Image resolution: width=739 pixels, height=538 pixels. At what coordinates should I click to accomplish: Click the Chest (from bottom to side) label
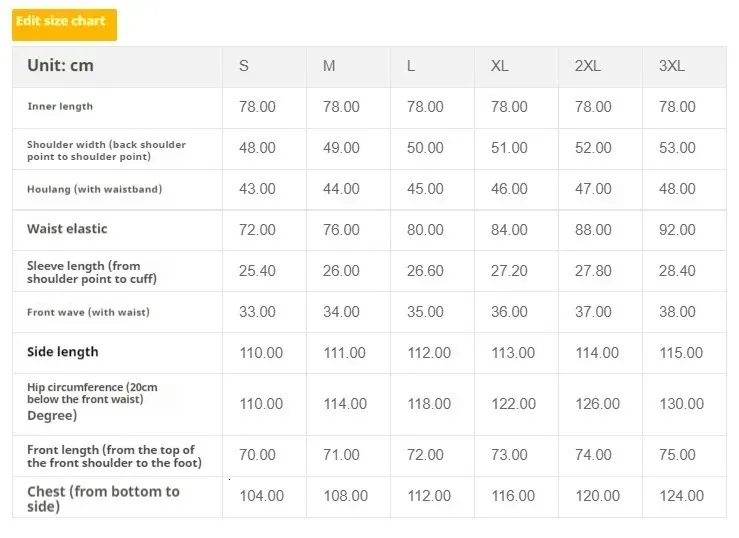[103, 498]
